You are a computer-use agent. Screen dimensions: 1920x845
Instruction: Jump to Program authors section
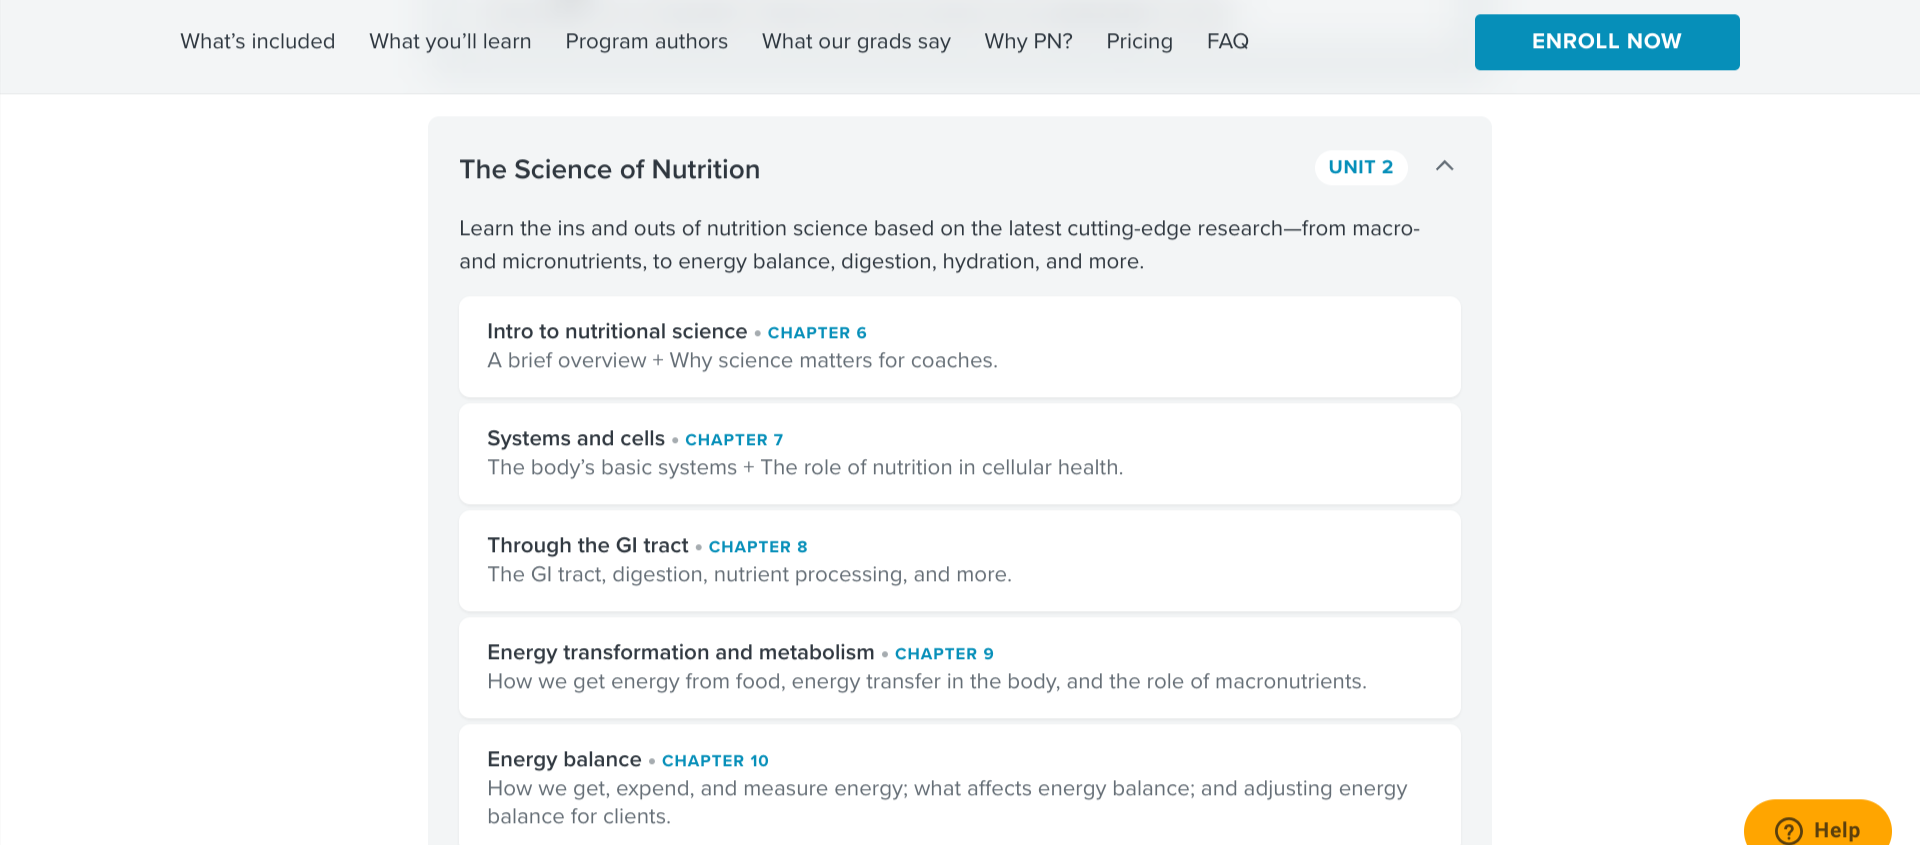pyautogui.click(x=646, y=42)
